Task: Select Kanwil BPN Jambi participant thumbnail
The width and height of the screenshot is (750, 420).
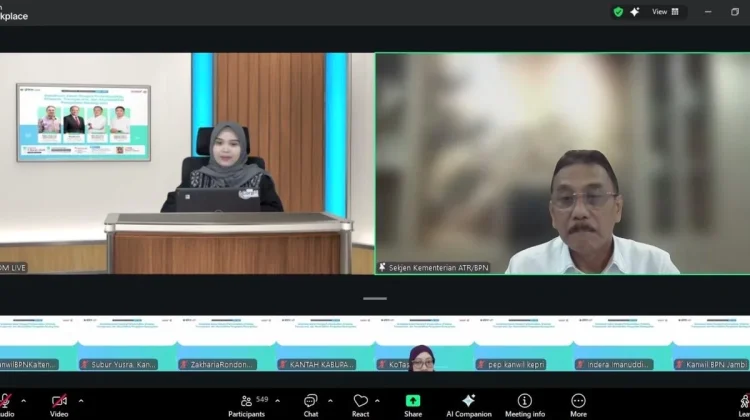Action: (x=711, y=344)
